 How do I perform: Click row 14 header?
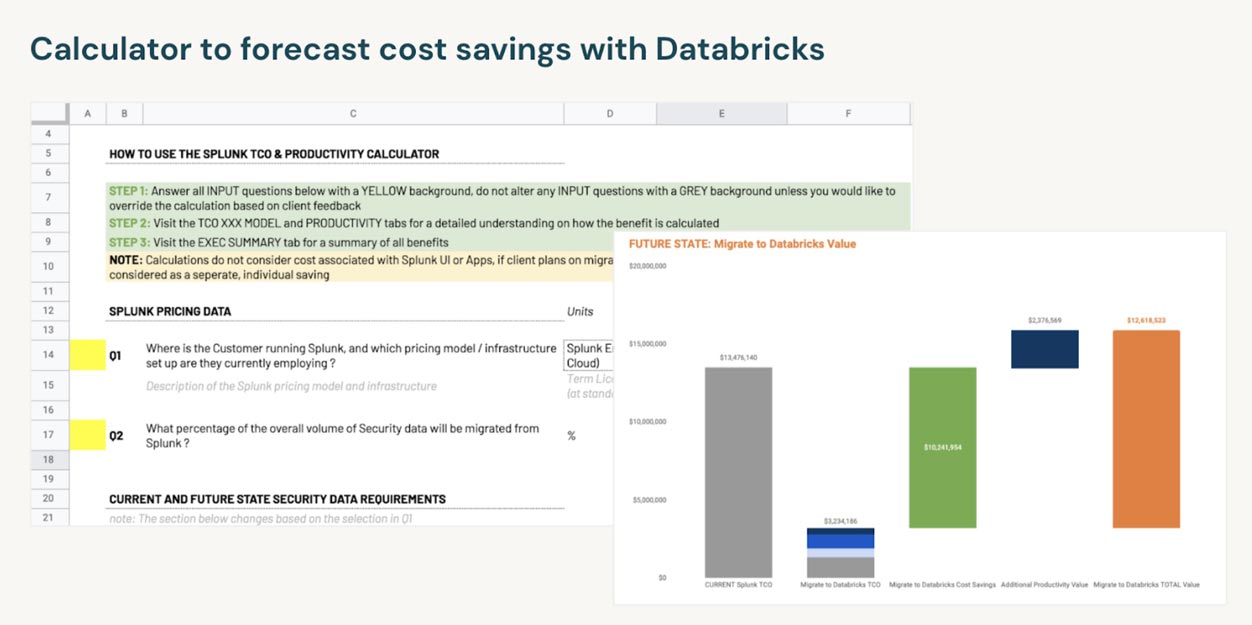point(49,355)
